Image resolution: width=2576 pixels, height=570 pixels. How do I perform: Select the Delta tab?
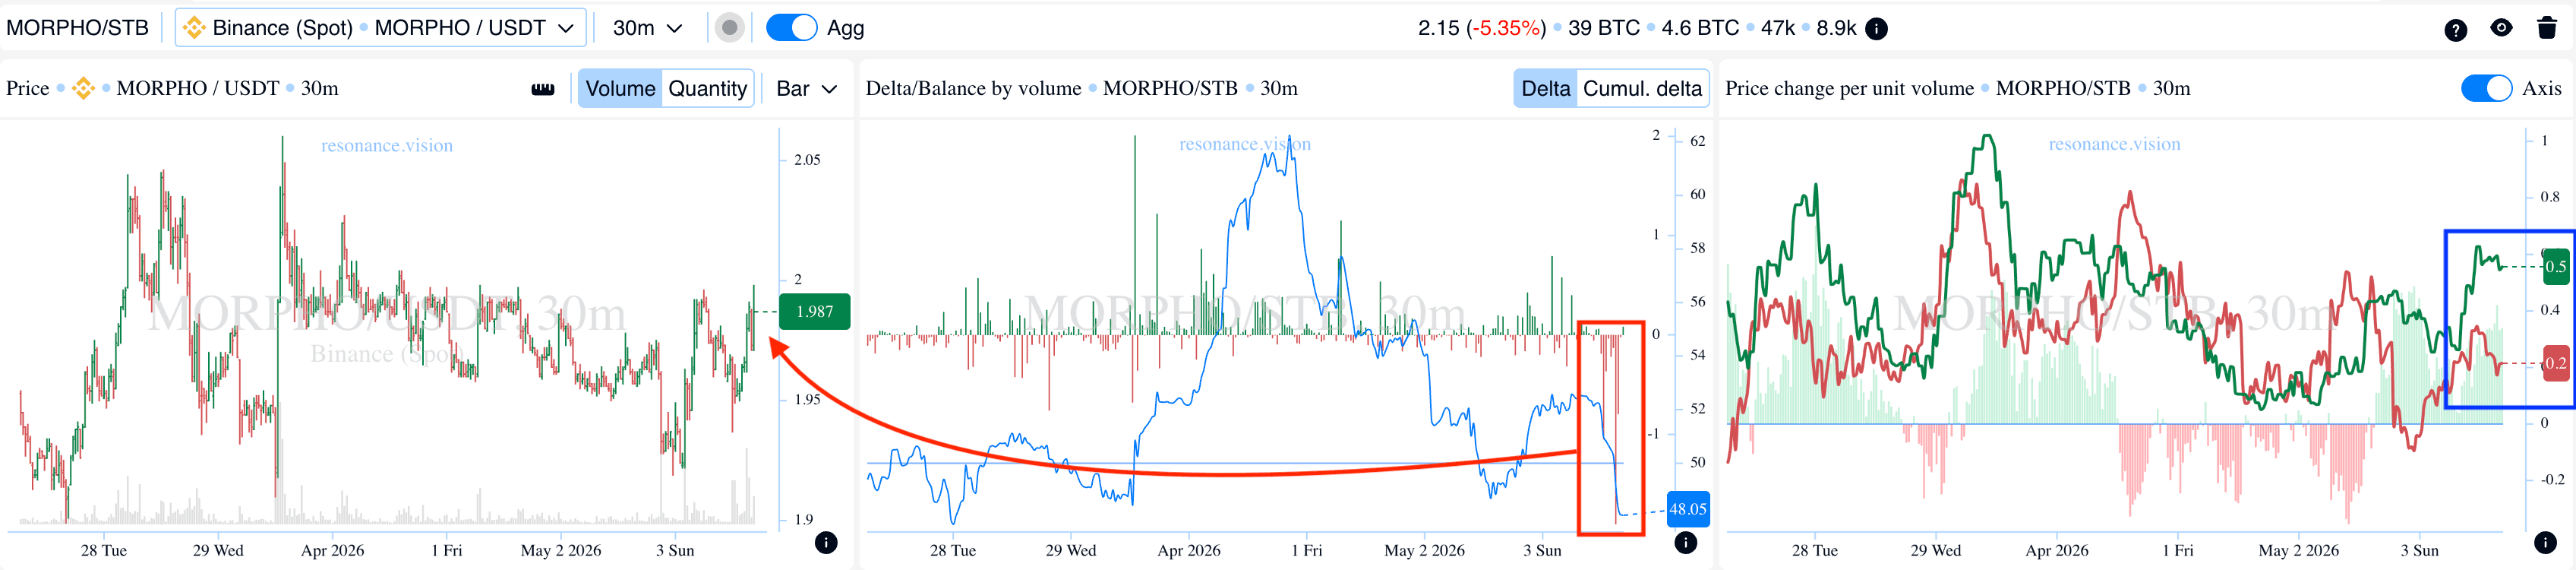(1546, 88)
